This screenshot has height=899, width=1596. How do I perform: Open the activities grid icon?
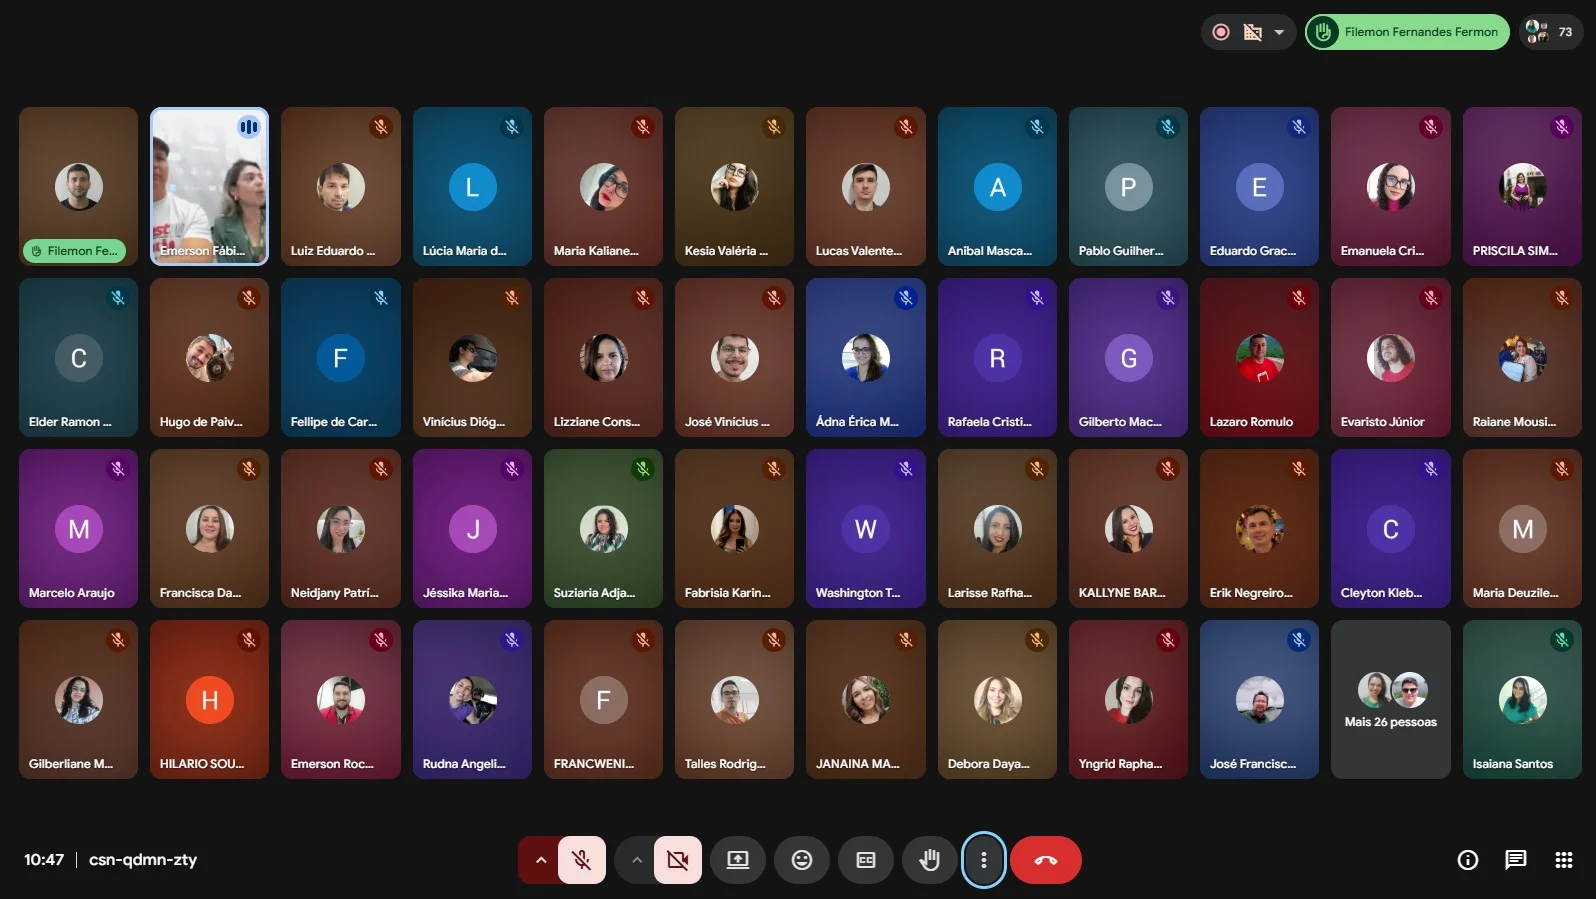pos(1564,860)
